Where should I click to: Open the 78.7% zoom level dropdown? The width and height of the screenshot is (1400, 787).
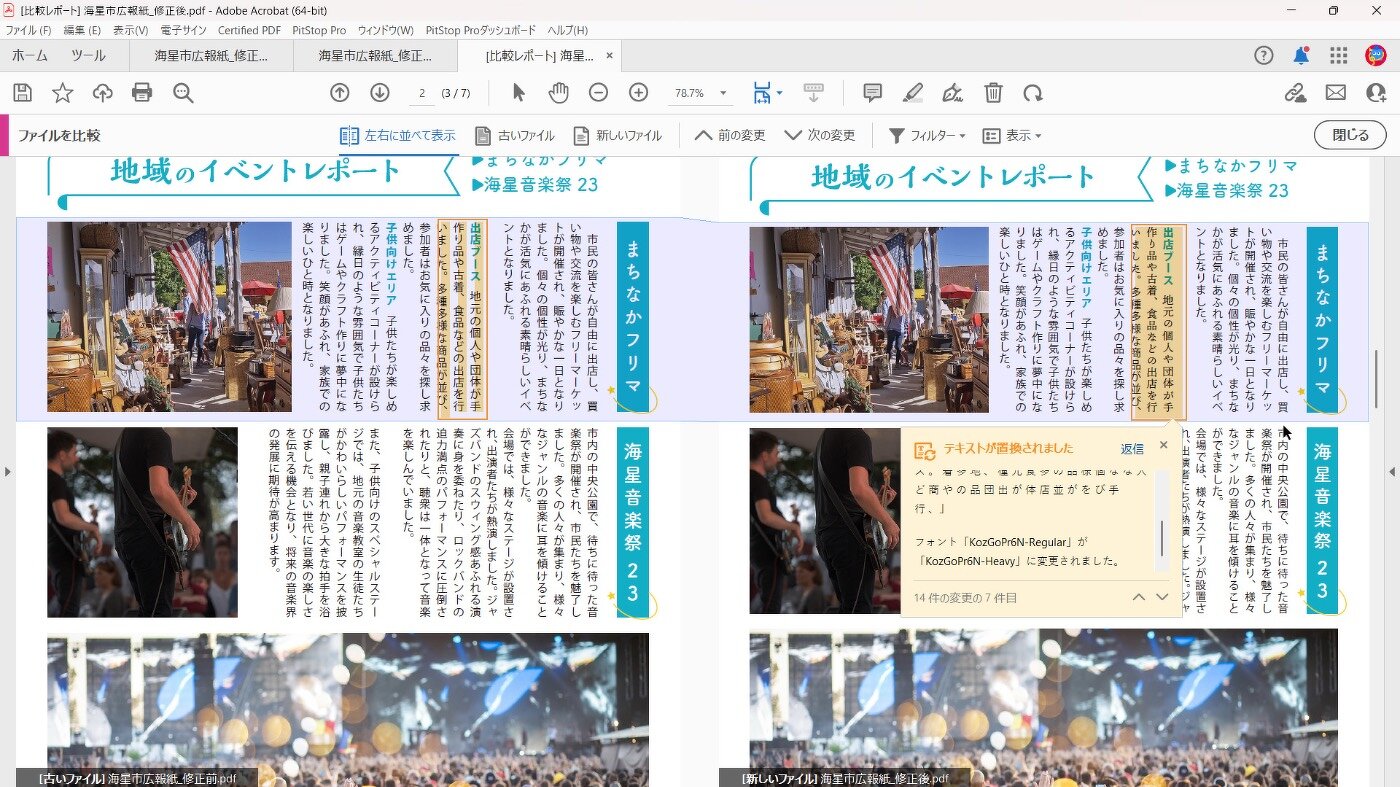723,93
